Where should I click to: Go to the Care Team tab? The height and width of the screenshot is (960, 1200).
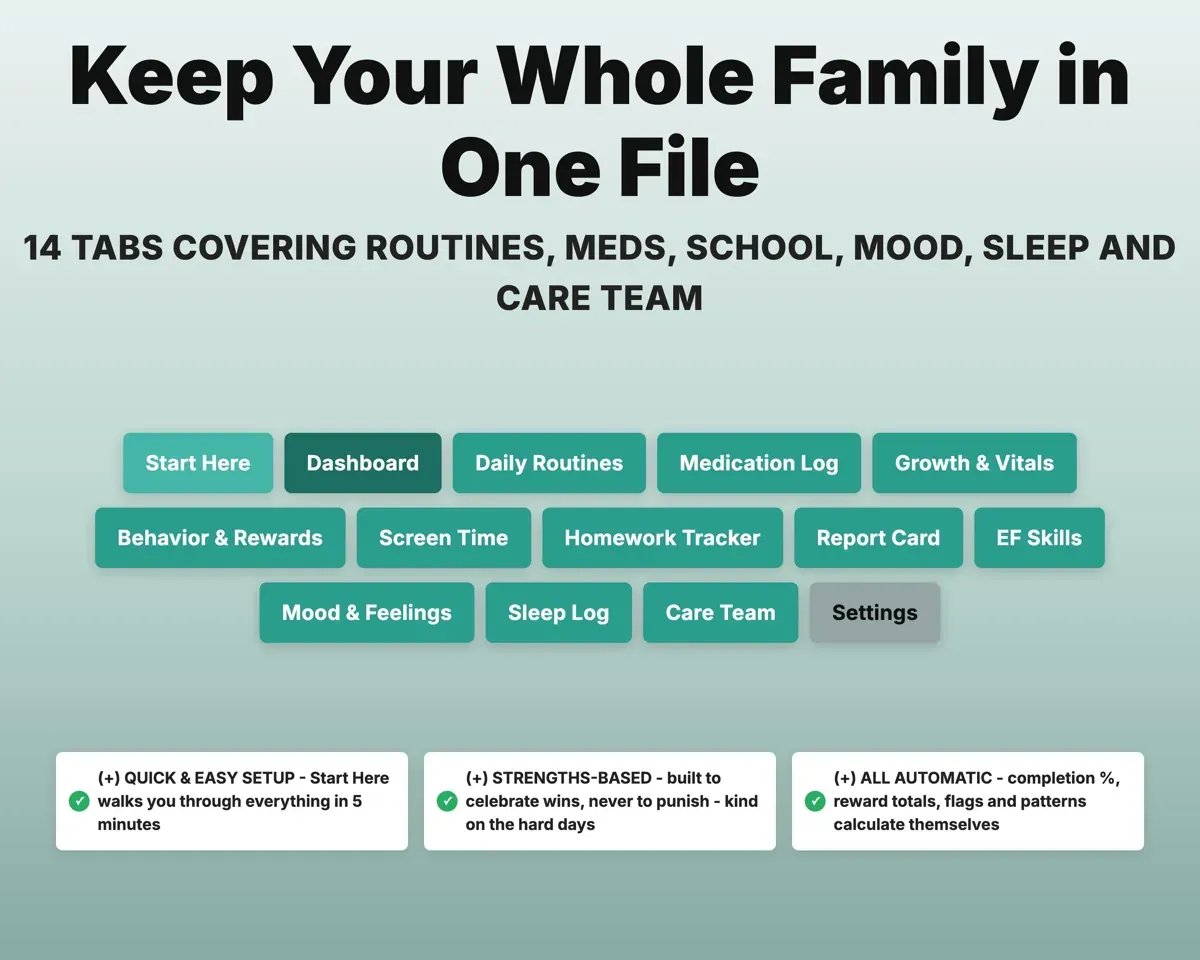tap(721, 613)
